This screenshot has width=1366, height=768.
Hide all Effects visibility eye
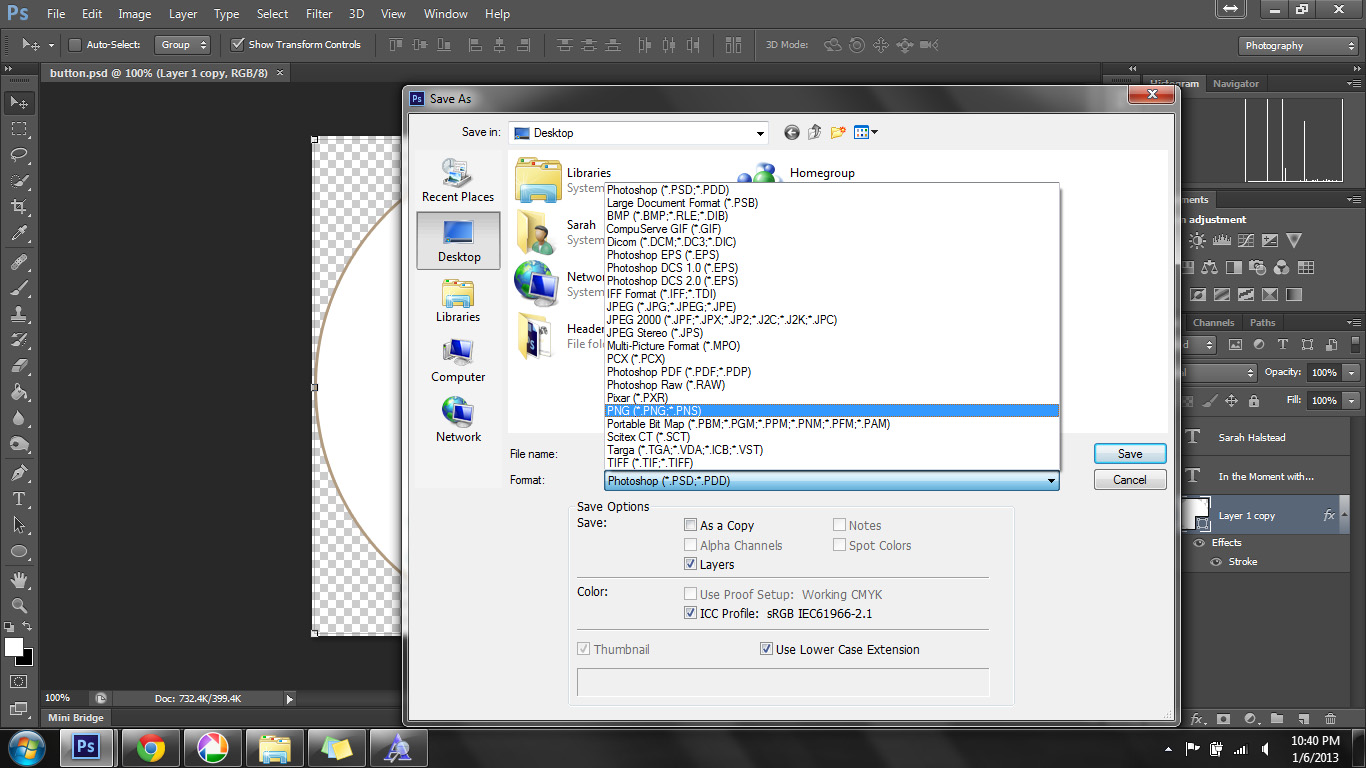click(x=1200, y=543)
